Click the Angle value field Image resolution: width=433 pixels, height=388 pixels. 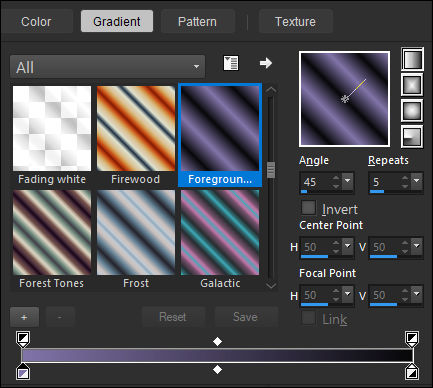[316, 182]
